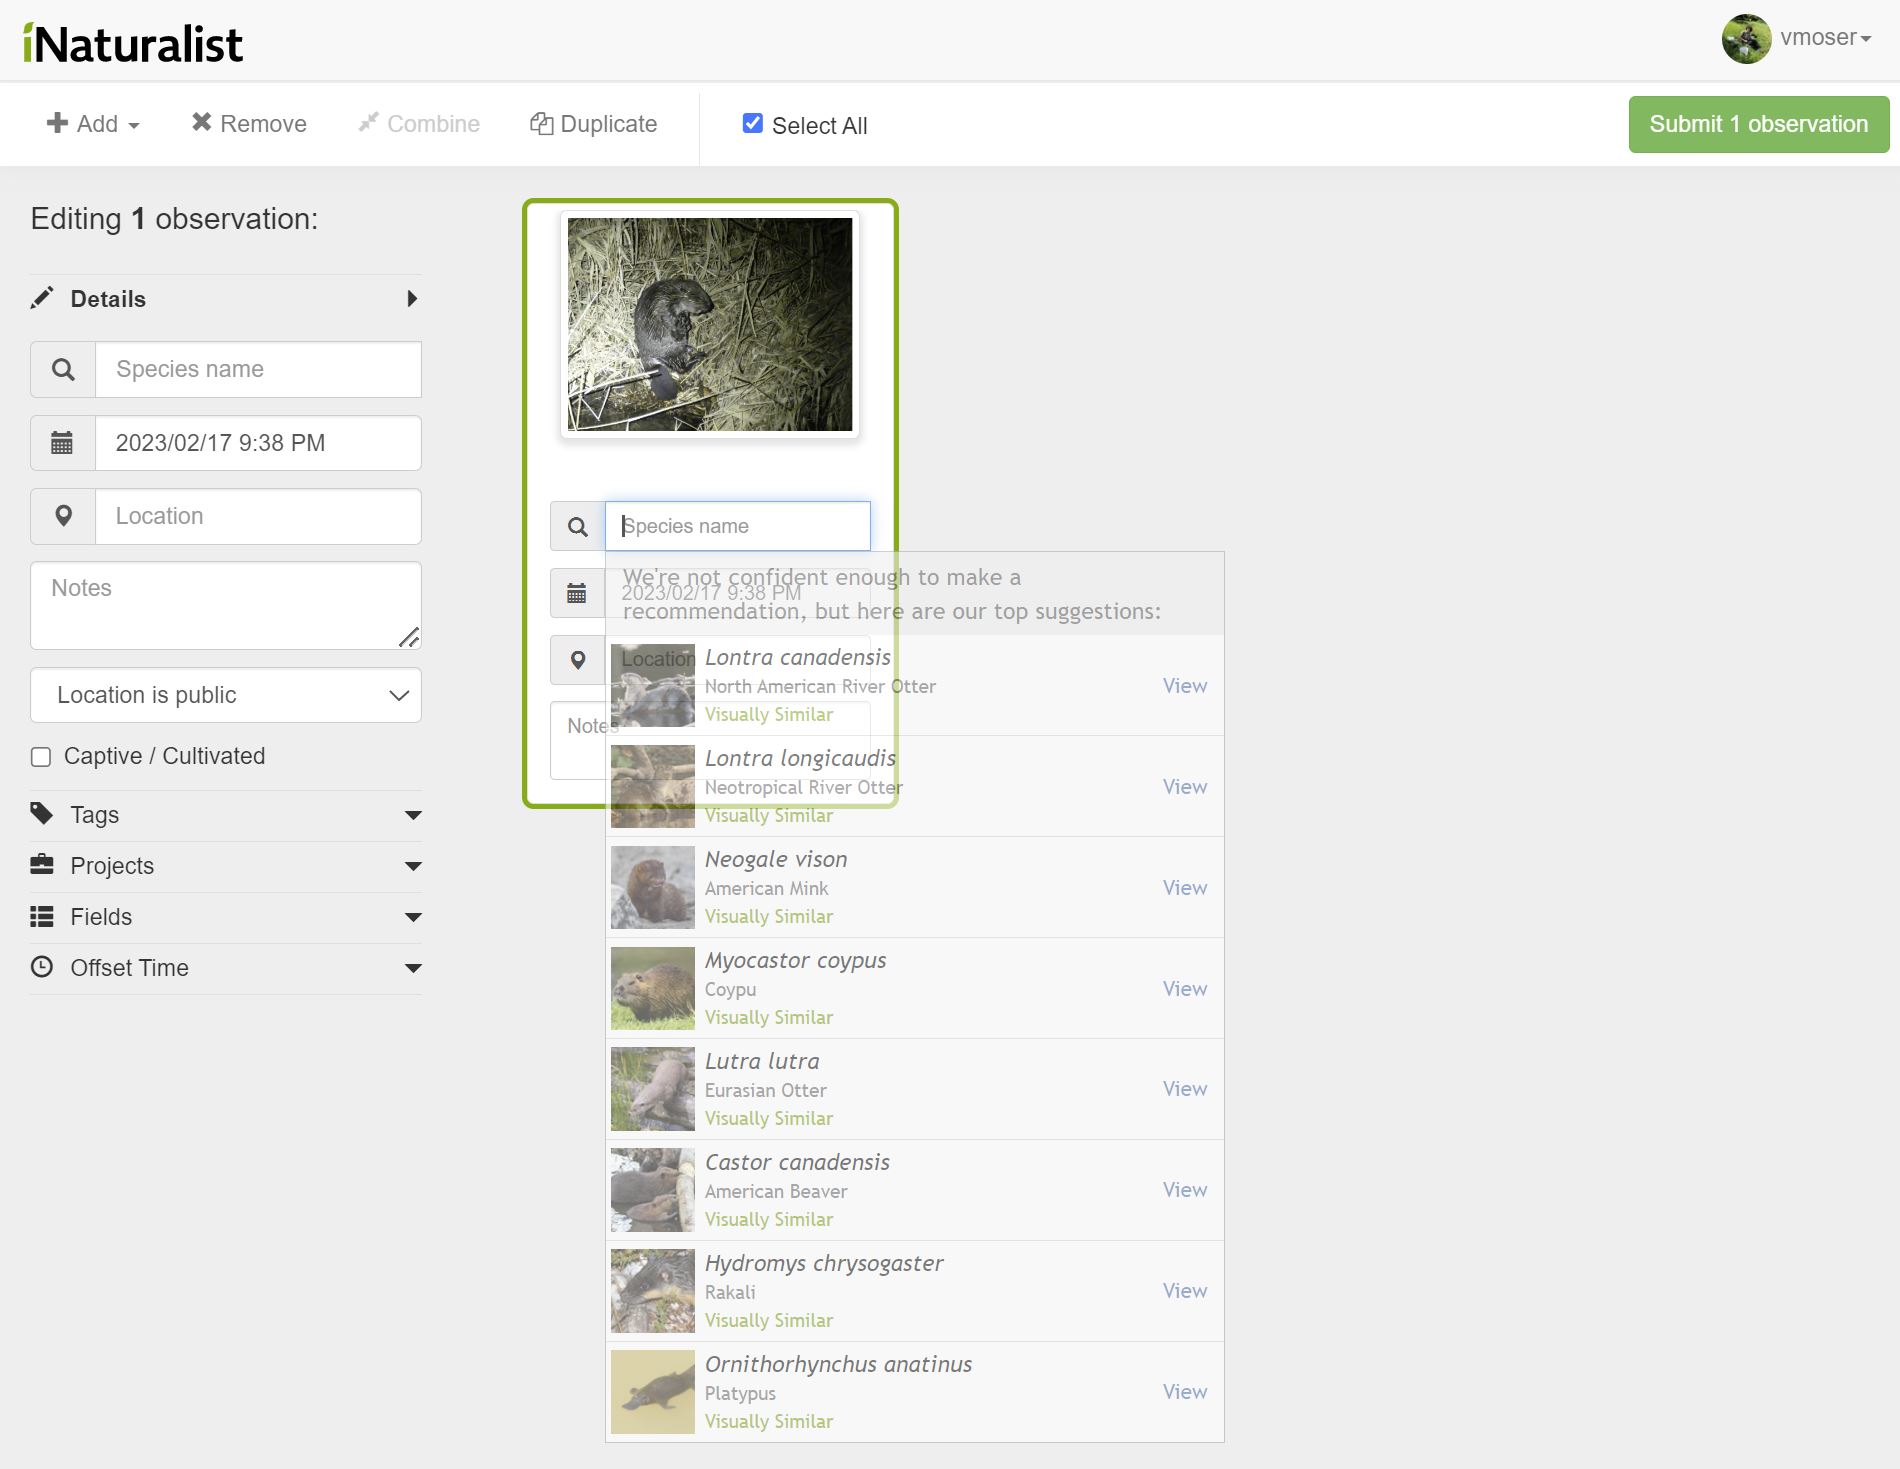1900x1469 pixels.
Task: Open the vmoser user menu
Action: [x=1825, y=38]
